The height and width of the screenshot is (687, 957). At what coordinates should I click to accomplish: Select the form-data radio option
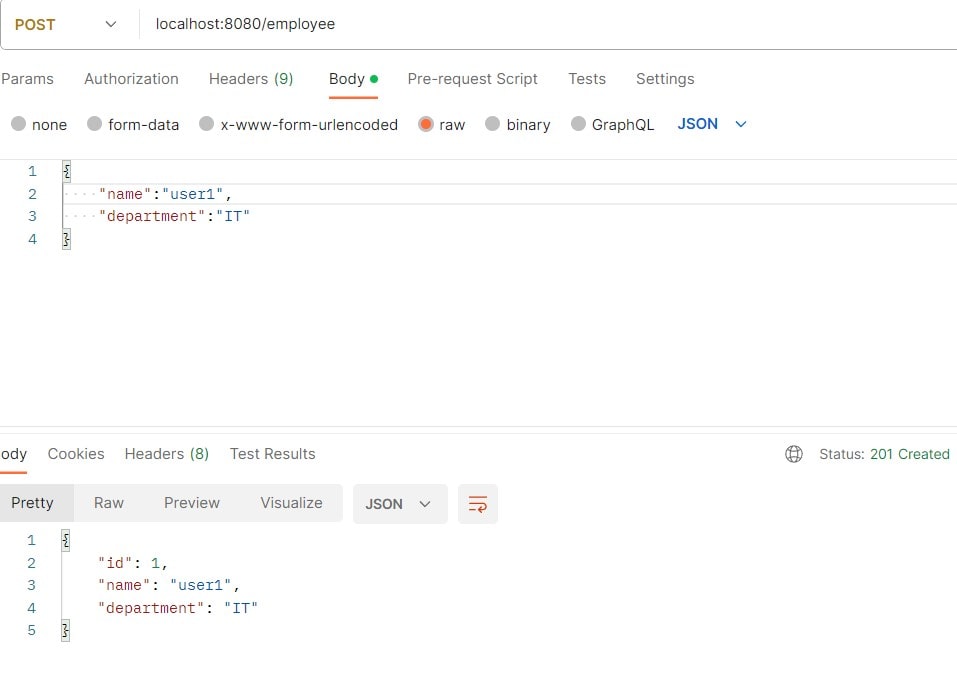pyautogui.click(x=95, y=124)
